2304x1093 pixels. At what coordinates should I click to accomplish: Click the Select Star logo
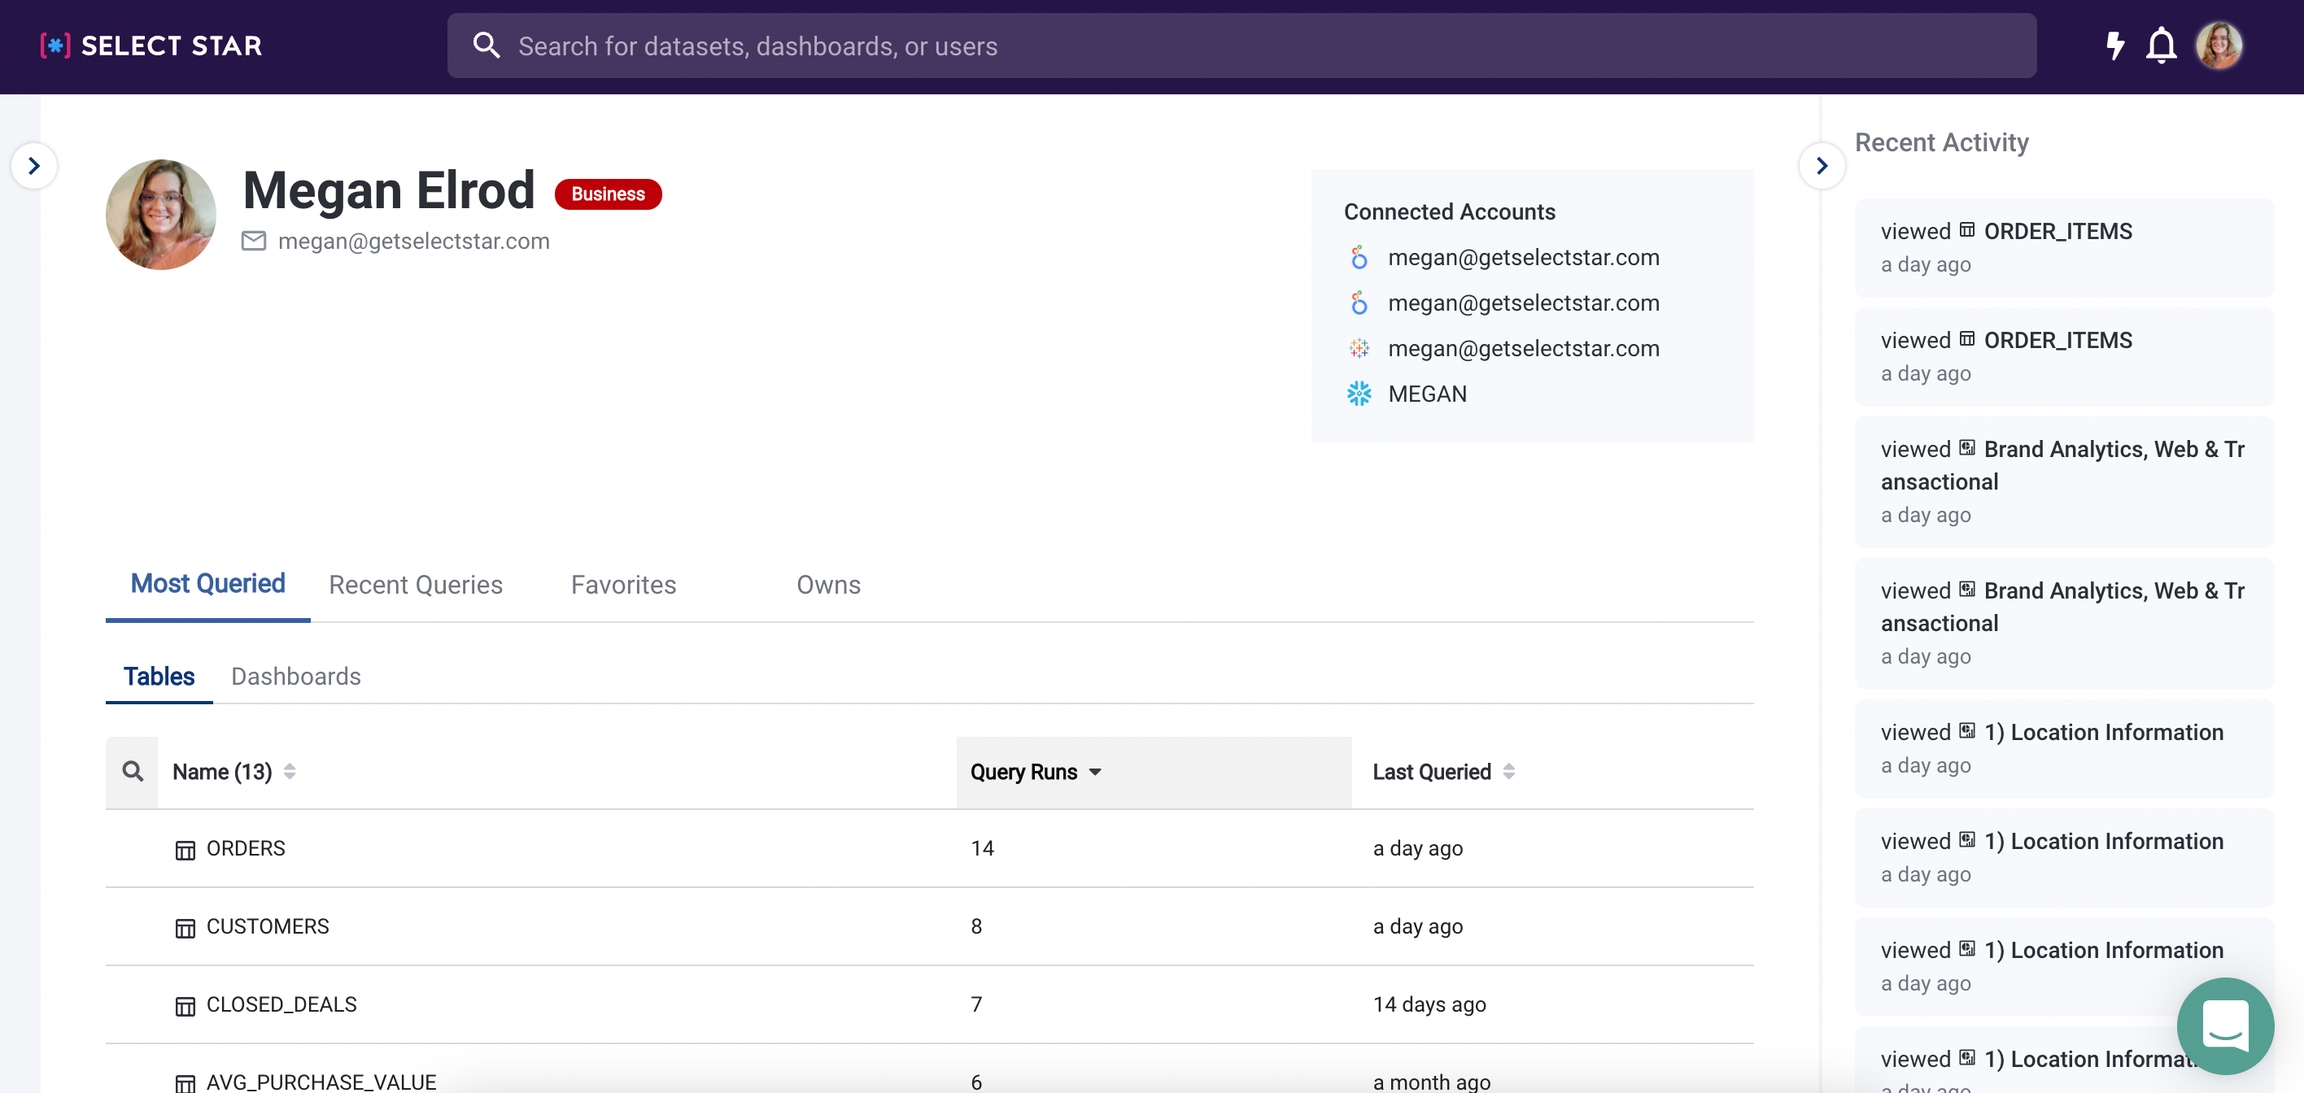(151, 46)
